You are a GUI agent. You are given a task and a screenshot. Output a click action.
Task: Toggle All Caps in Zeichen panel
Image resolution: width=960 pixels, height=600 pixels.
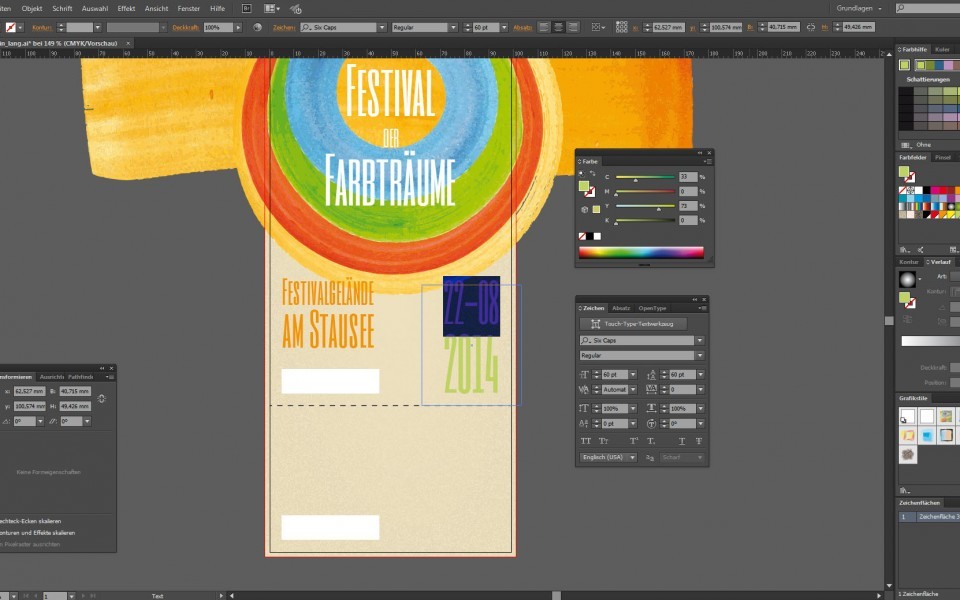(586, 441)
